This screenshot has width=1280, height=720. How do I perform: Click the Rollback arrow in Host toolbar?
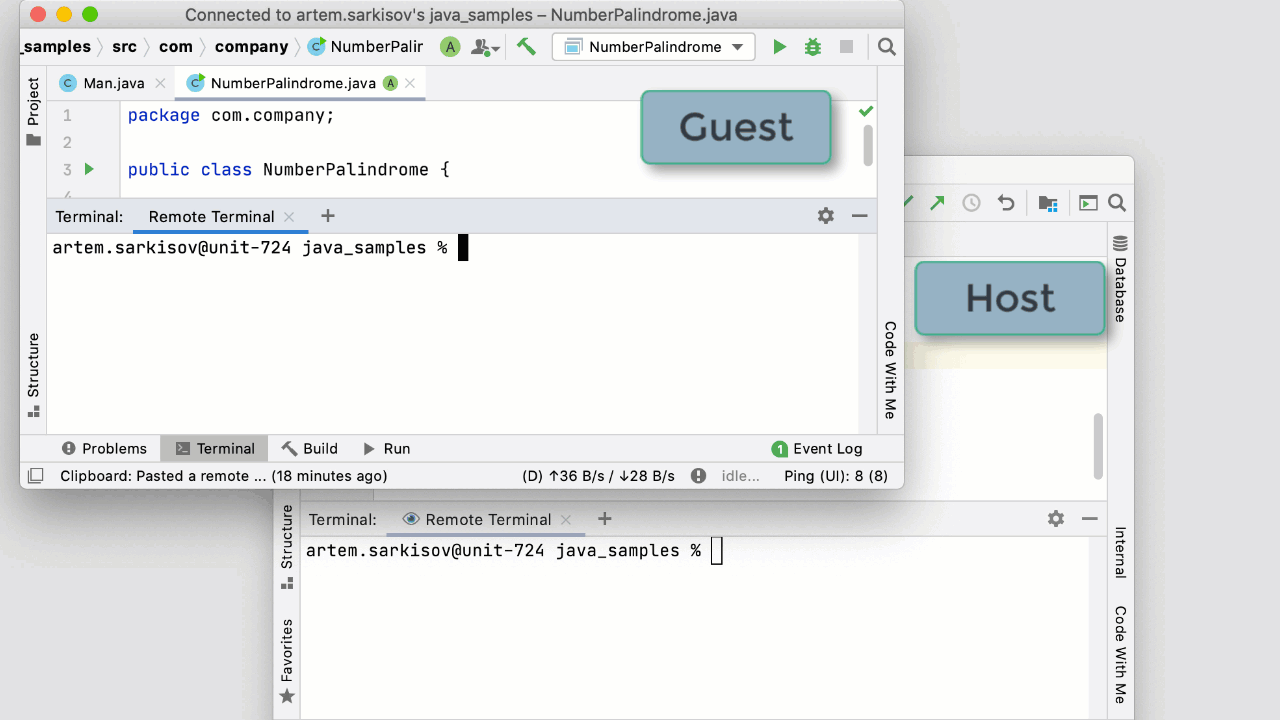pos(1006,203)
